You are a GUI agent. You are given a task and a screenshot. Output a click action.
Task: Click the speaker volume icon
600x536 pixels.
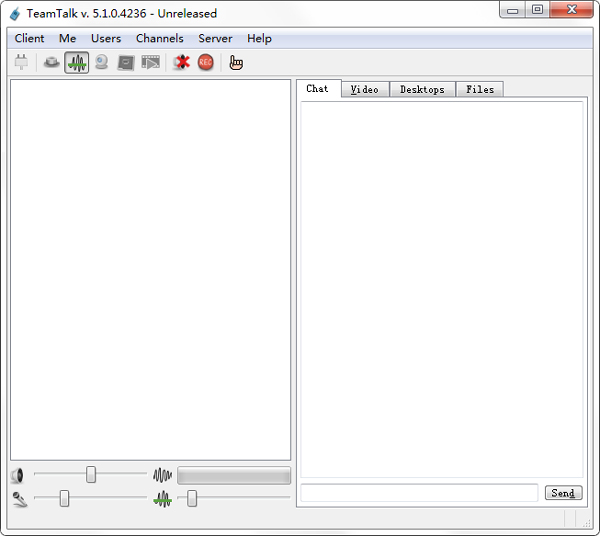point(18,475)
